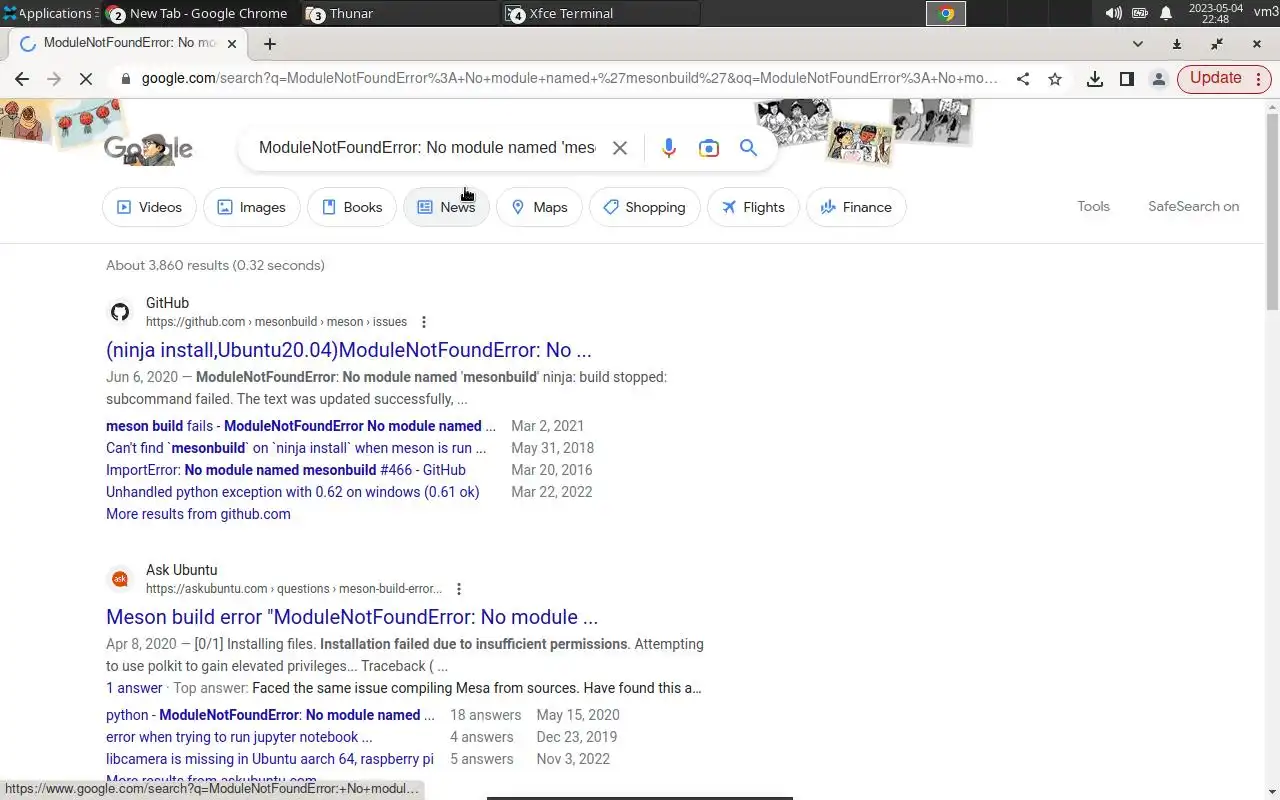Screen dimensions: 1280x800
Task: Click the blue magnifier search button
Action: (x=748, y=148)
